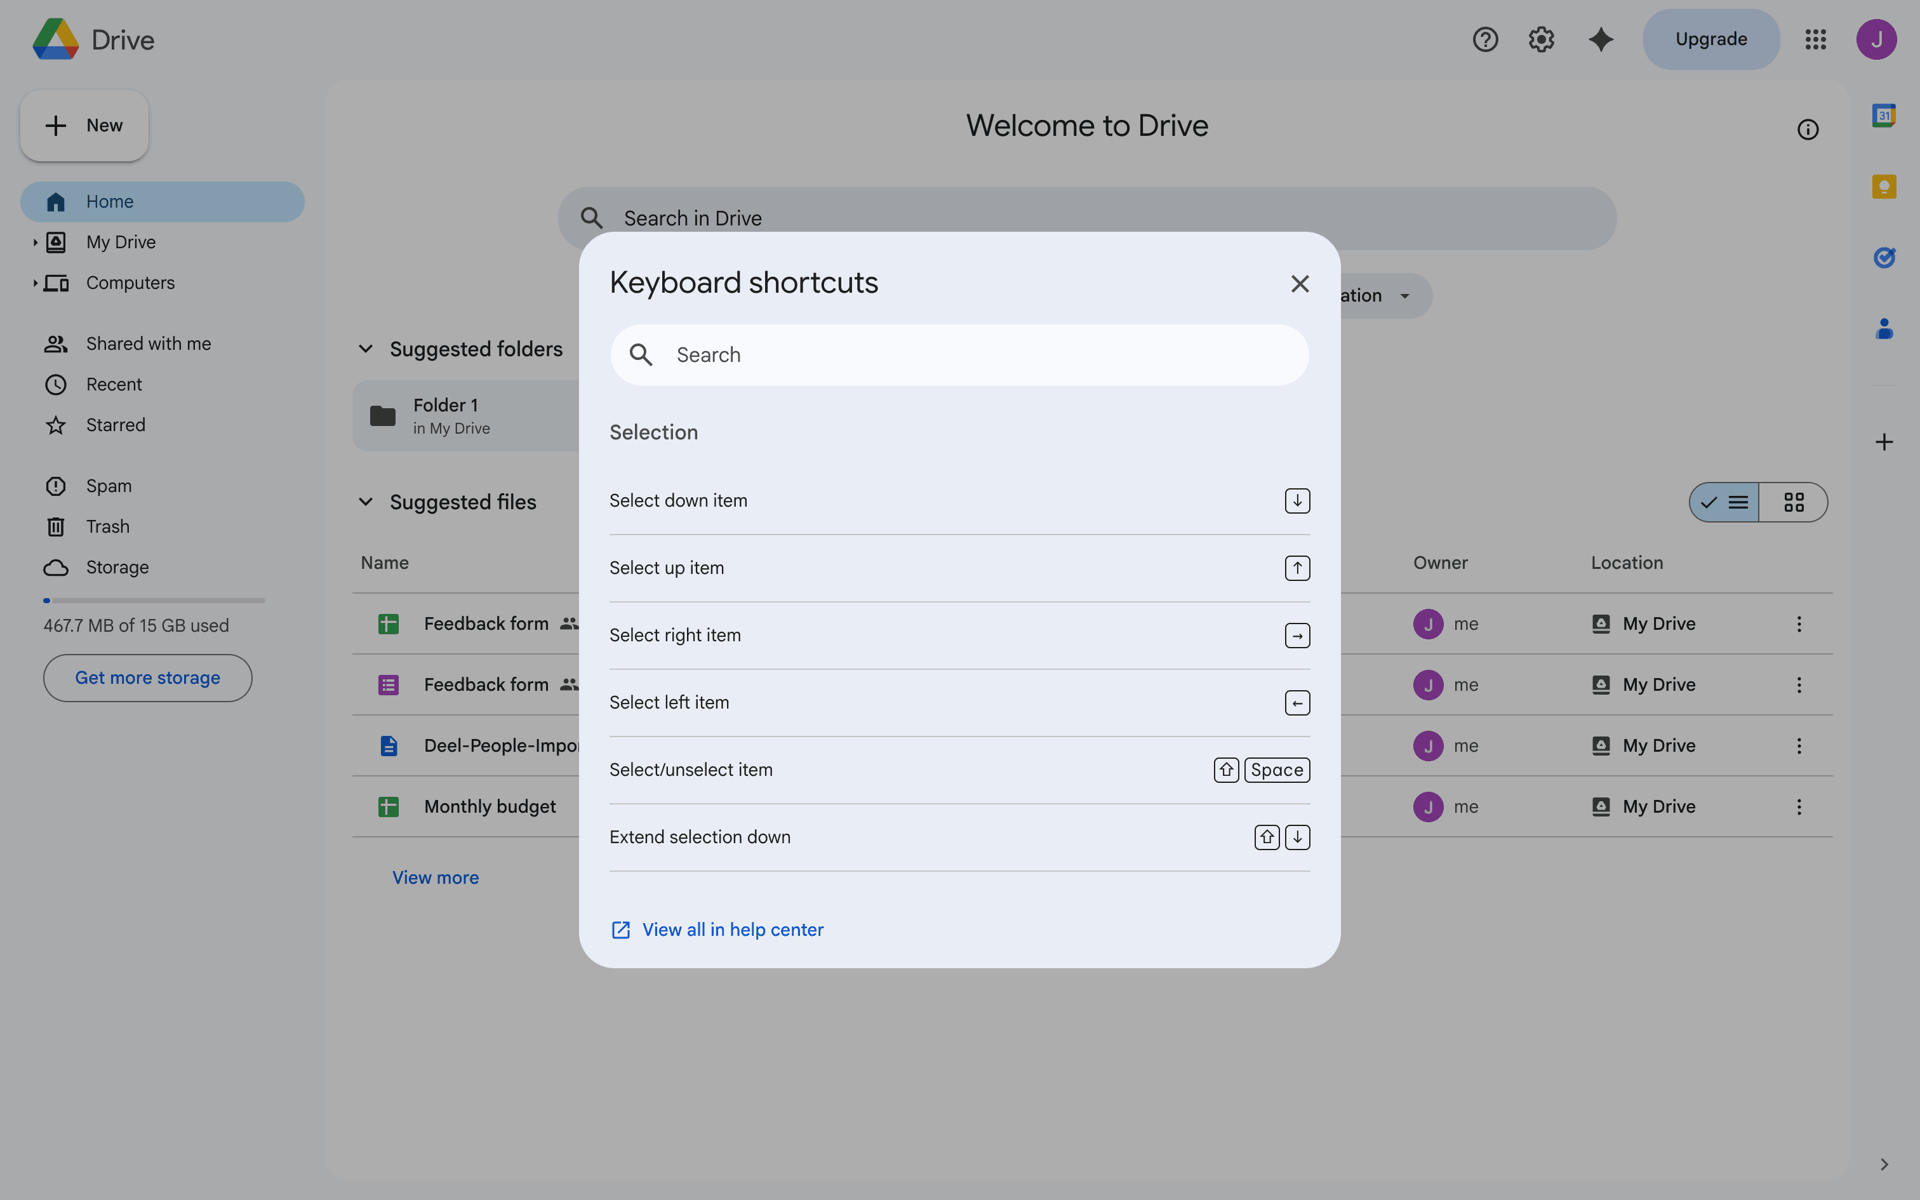Viewport: 1920px width, 1200px height.
Task: Click the Owner column header
Action: pyautogui.click(x=1440, y=563)
